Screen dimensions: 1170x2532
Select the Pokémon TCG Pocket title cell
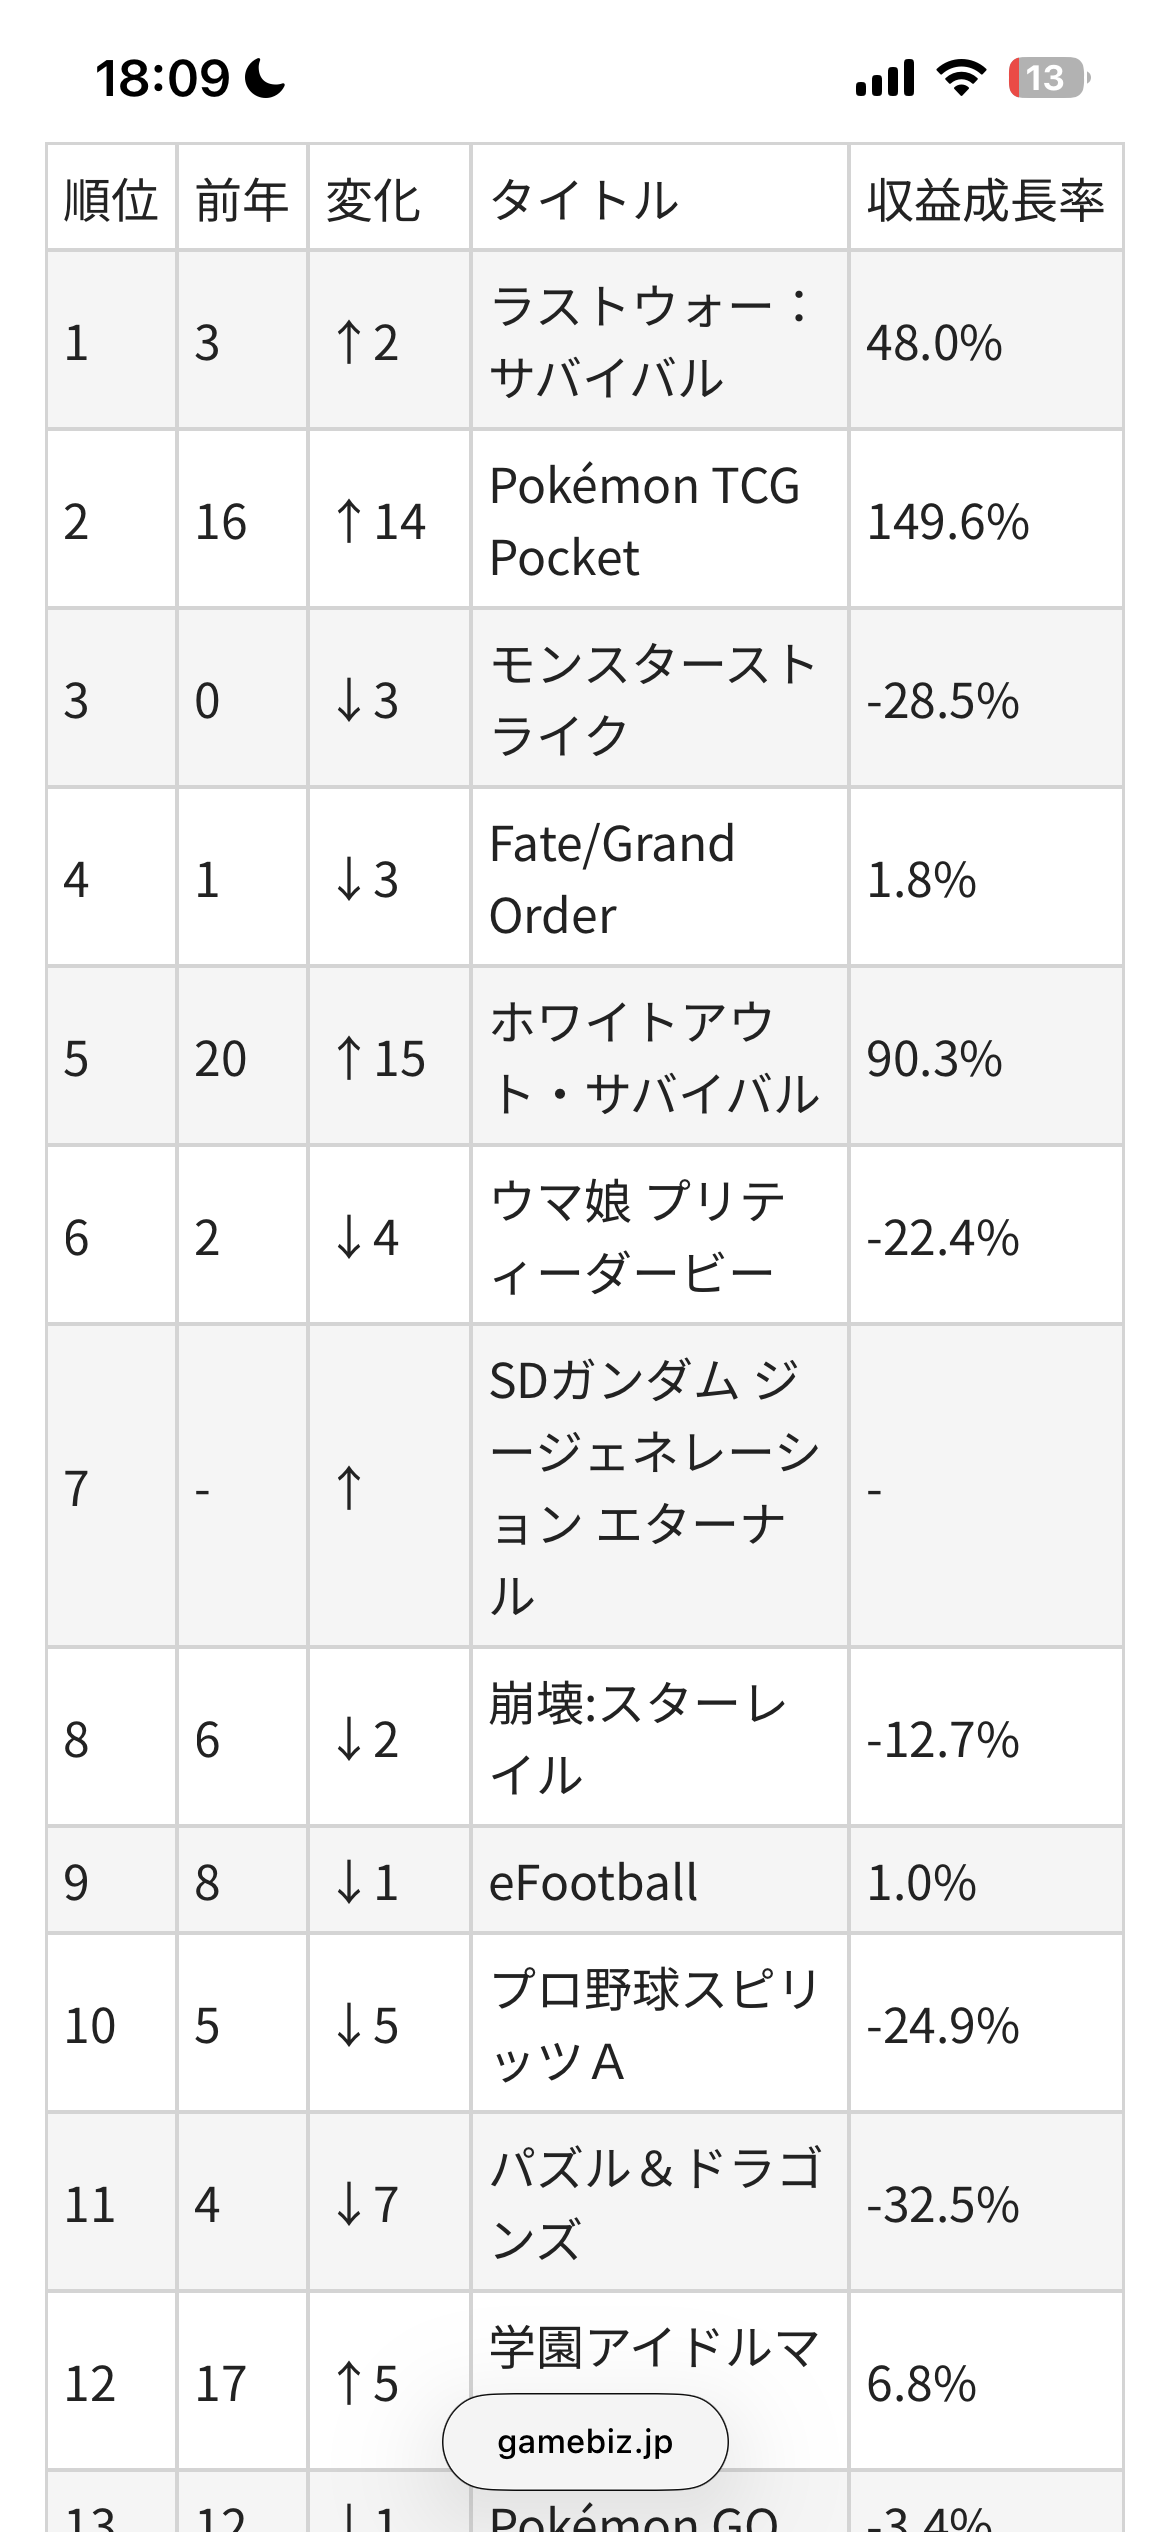[x=645, y=521]
